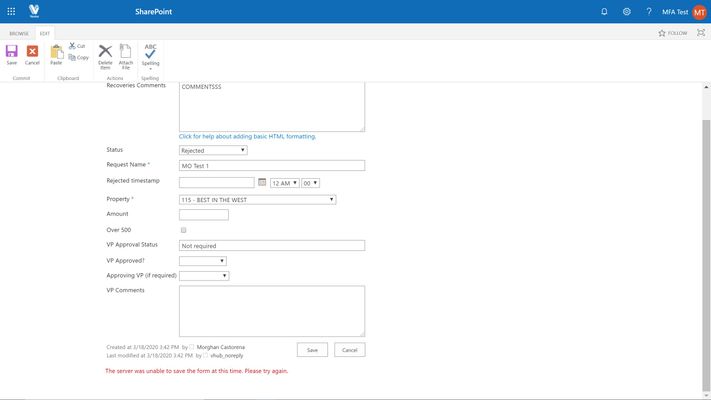The image size is (711, 400).
Task: Focus the VP Comments text area
Action: (x=272, y=311)
